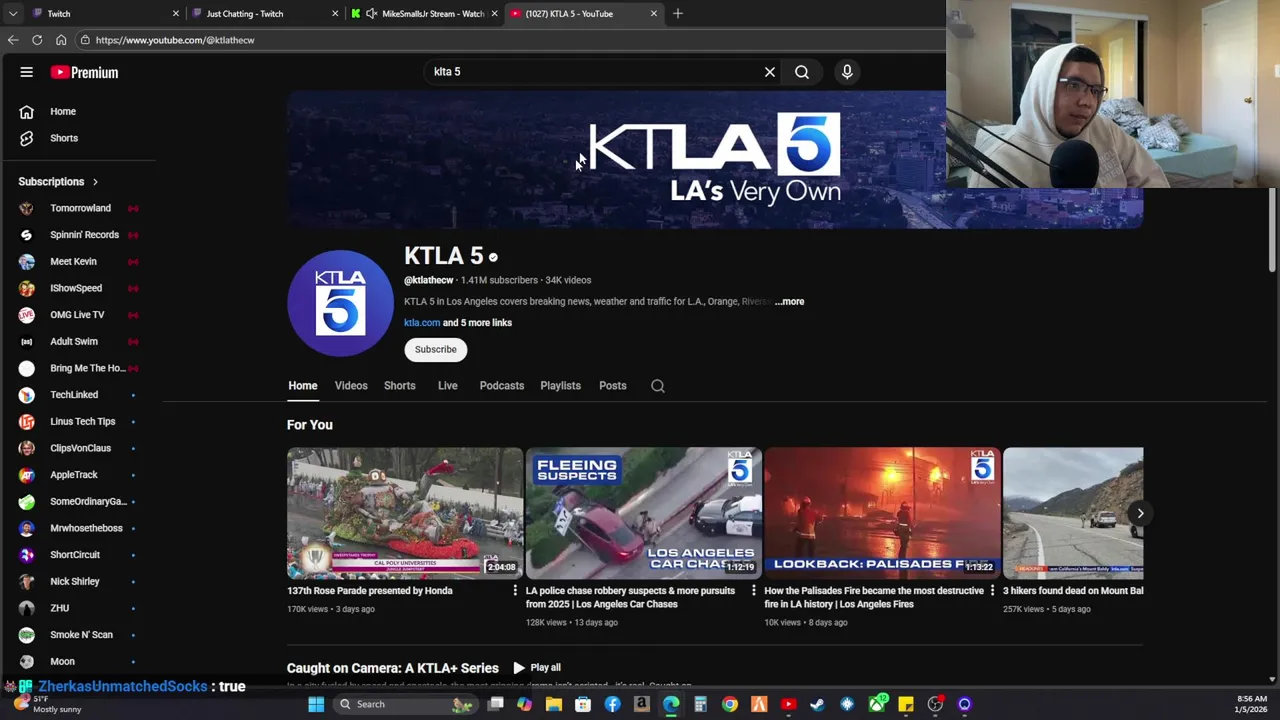1280x720 pixels.
Task: Expand channel description with '...more'
Action: [x=789, y=301]
